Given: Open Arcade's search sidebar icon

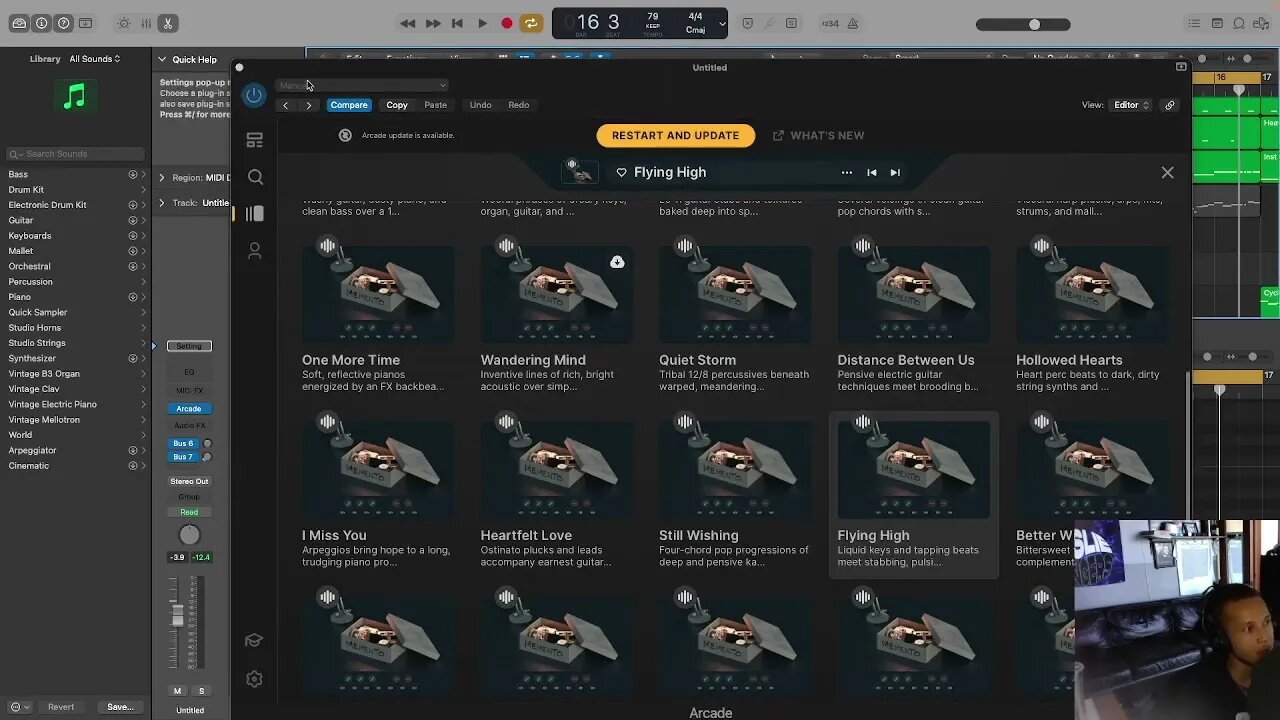Looking at the screenshot, I should pyautogui.click(x=255, y=177).
